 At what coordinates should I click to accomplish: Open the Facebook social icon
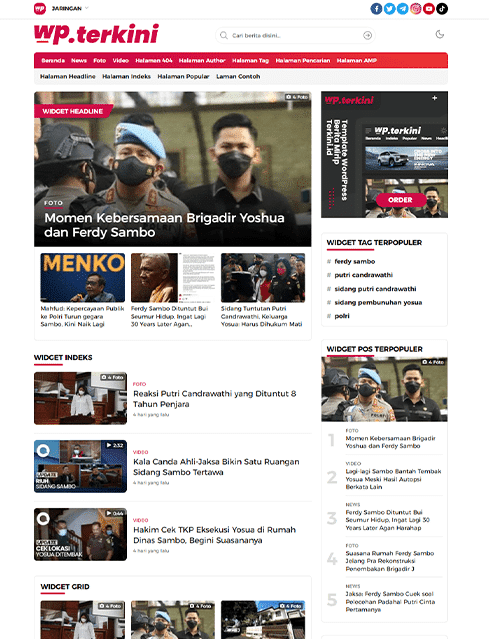[x=376, y=9]
